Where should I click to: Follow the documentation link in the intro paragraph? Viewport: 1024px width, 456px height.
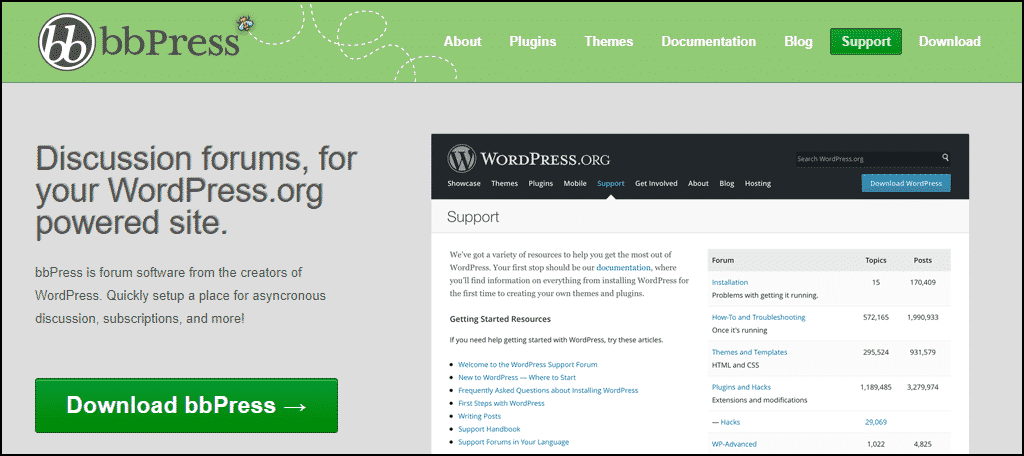coord(623,268)
